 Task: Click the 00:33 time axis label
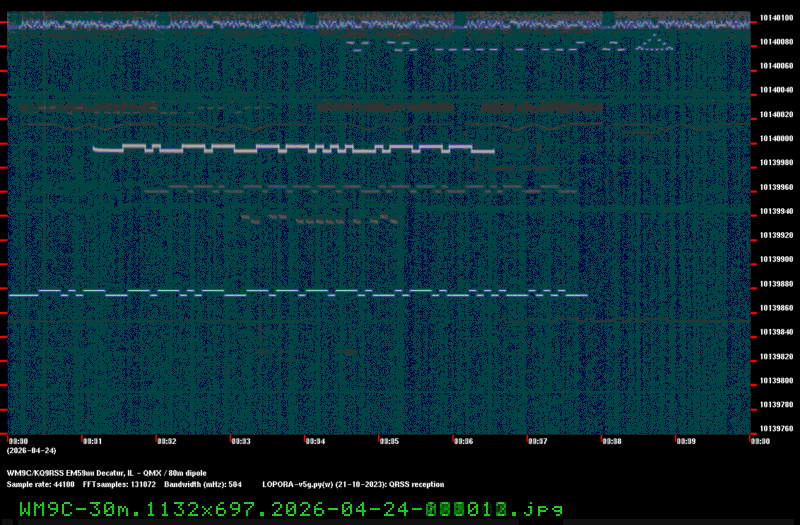[240, 441]
